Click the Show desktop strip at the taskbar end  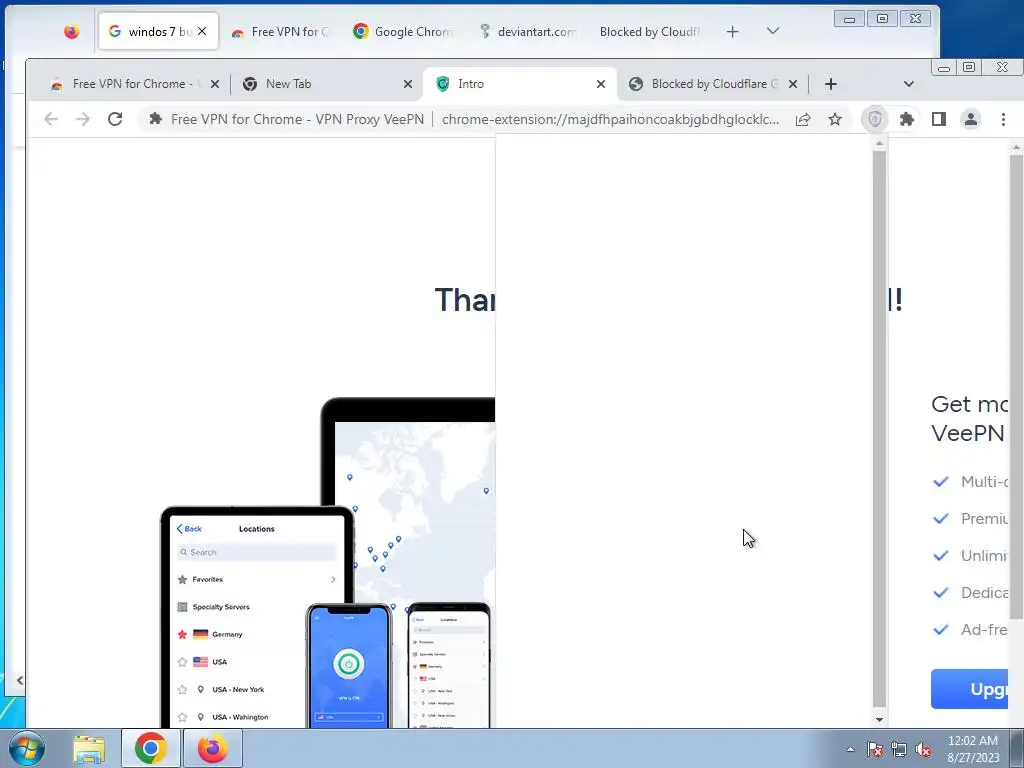(x=1017, y=748)
